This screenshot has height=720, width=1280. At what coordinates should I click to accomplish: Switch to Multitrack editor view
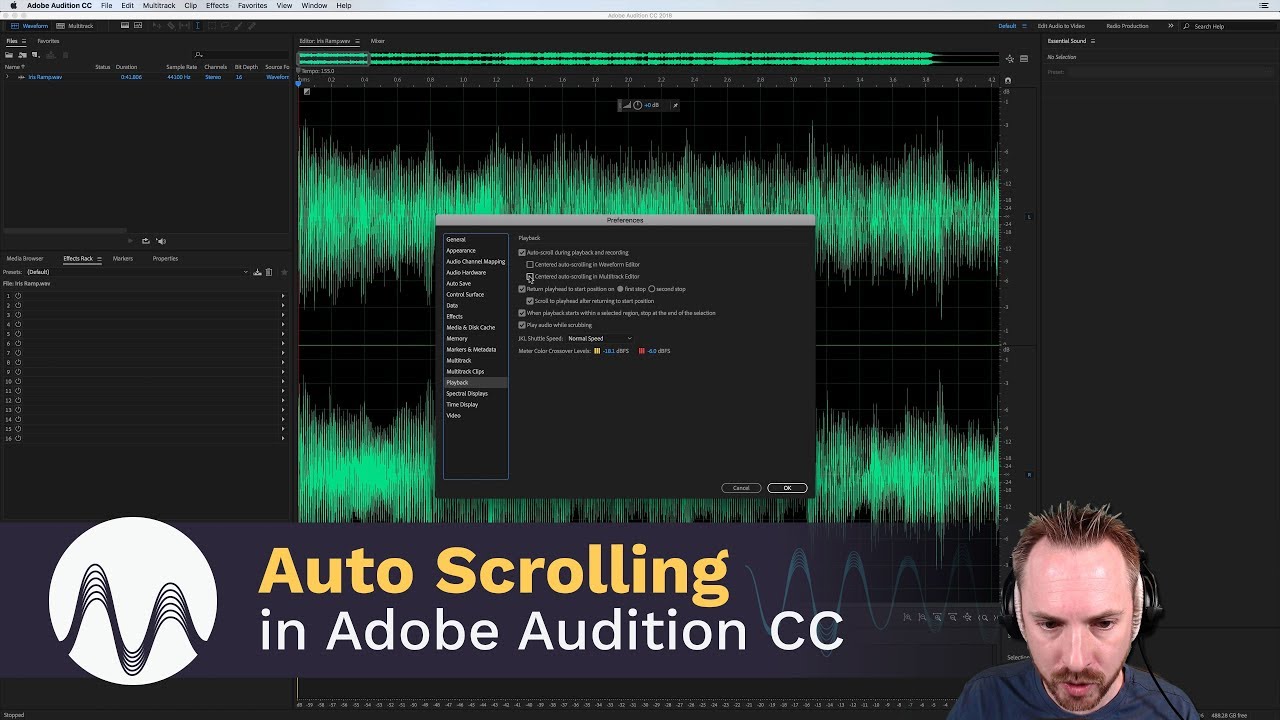point(74,26)
